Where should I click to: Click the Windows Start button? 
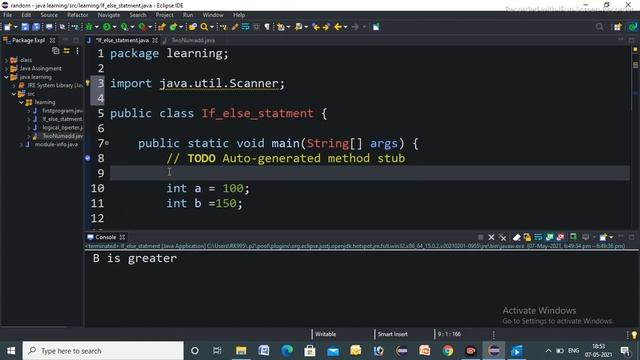click(x=11, y=351)
